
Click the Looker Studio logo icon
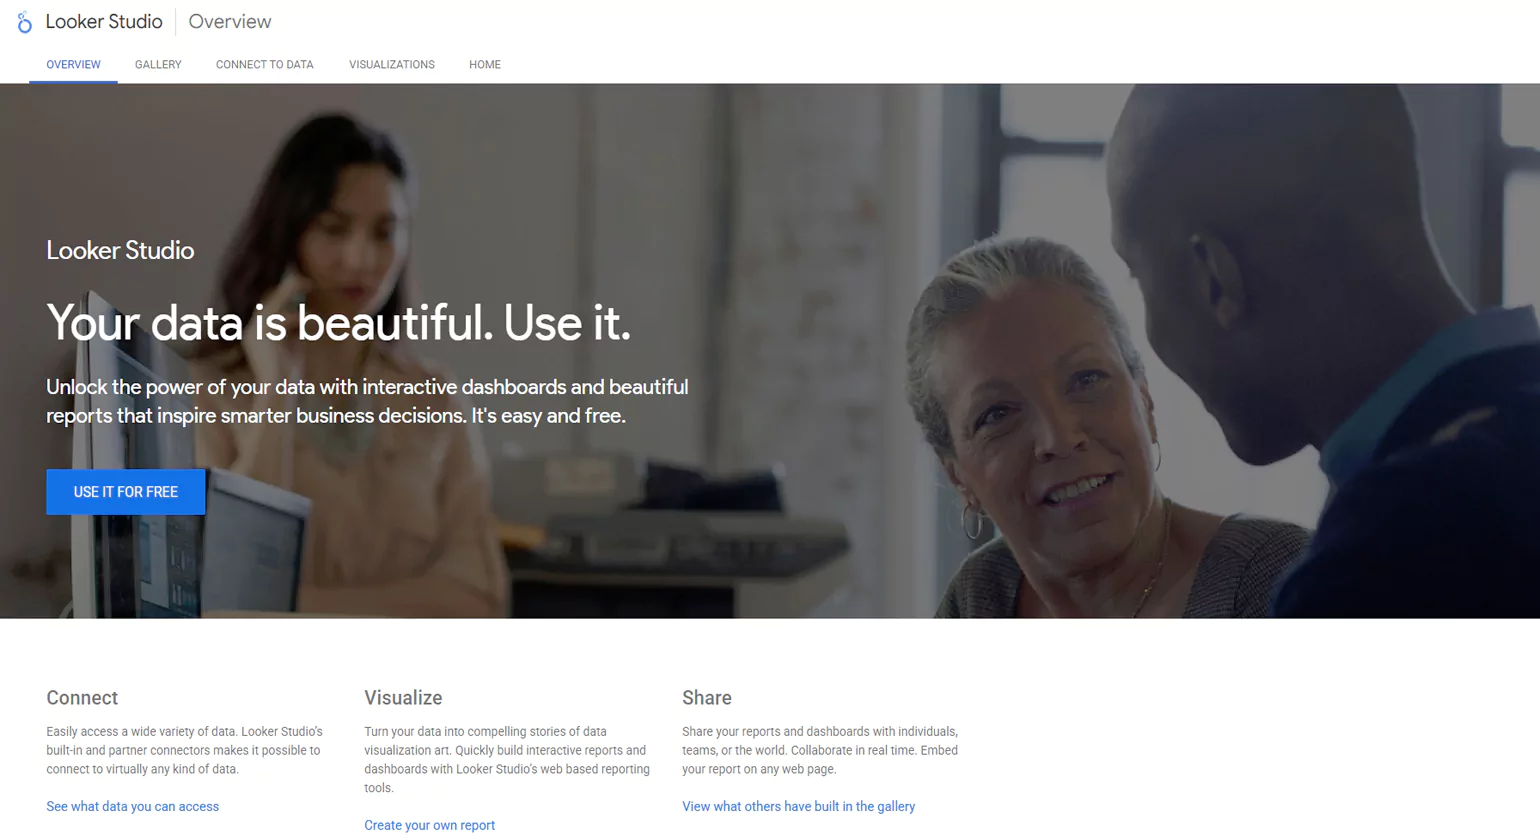(24, 22)
